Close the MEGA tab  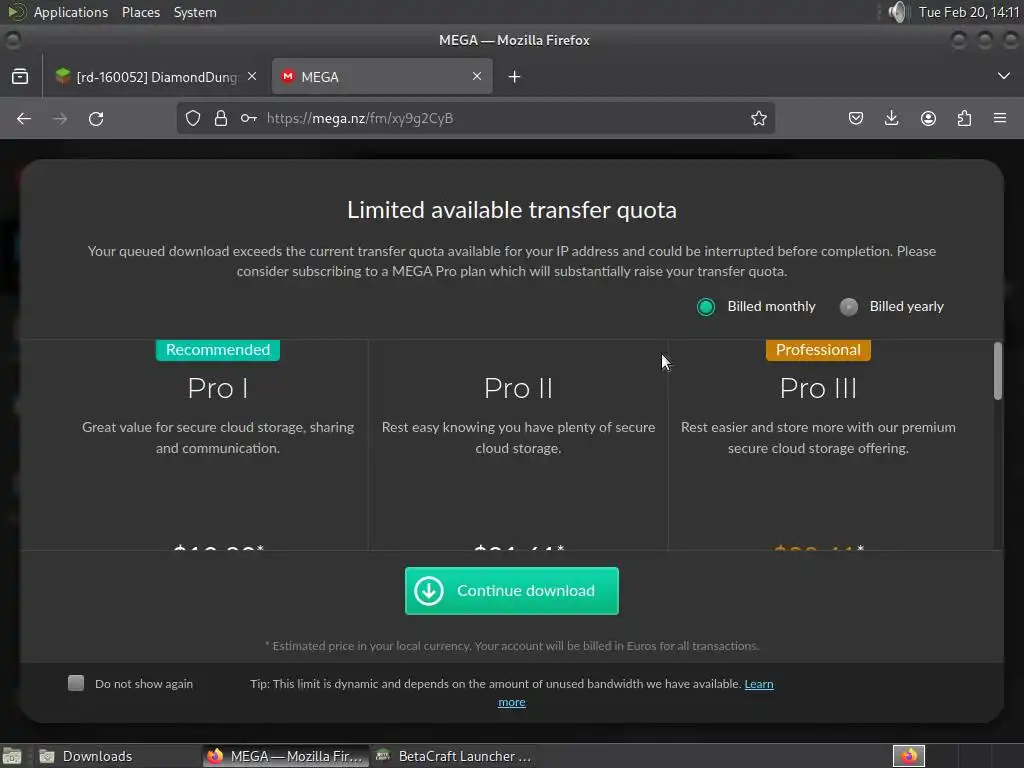477,76
